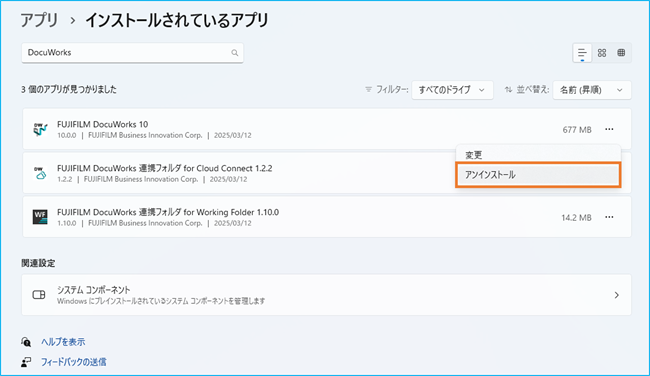This screenshot has height=376, width=650.
Task: Switch to list view layout
Action: [582, 53]
